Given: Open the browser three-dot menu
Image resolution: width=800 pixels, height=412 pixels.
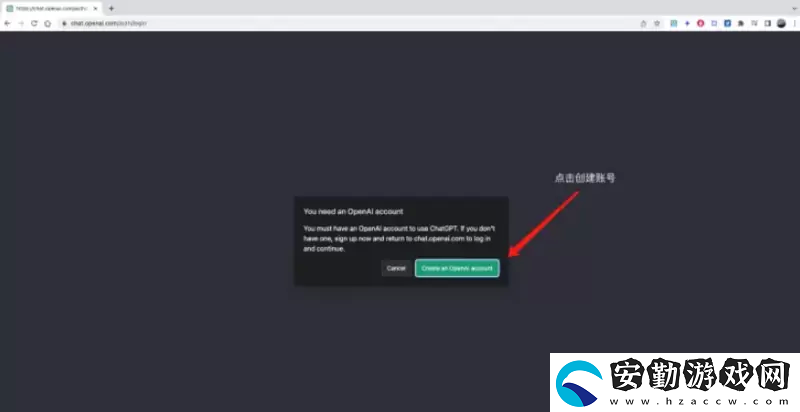Looking at the screenshot, I should pyautogui.click(x=795, y=23).
